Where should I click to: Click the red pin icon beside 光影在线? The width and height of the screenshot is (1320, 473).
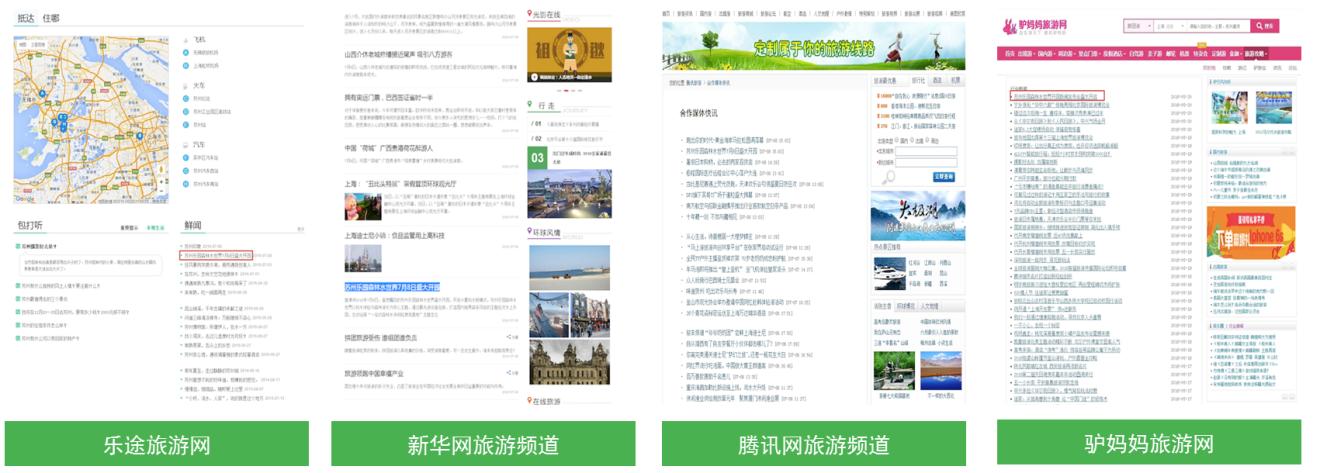530,16
